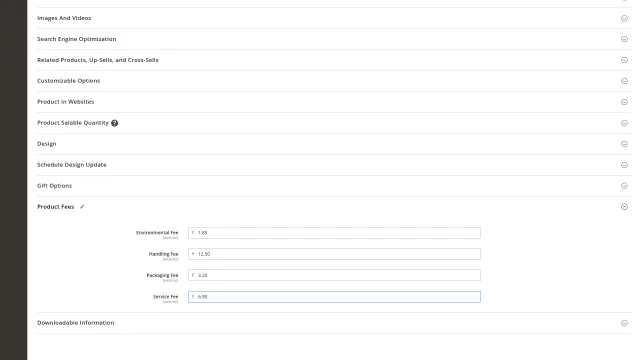Expand the Search Engine Optimization section

point(624,39)
